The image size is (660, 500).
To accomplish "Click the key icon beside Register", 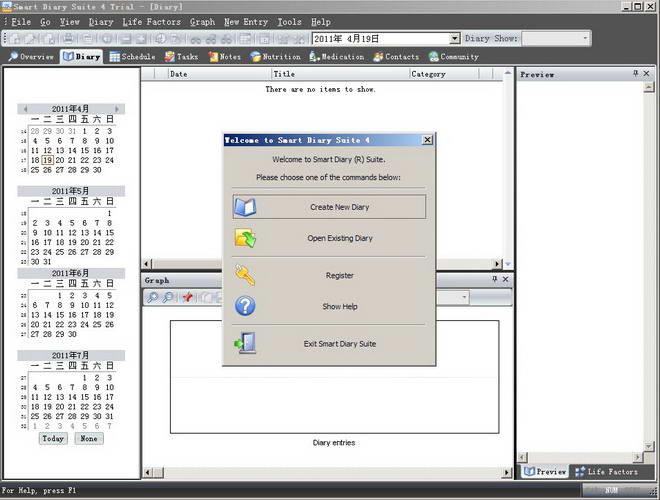I will click(x=245, y=275).
